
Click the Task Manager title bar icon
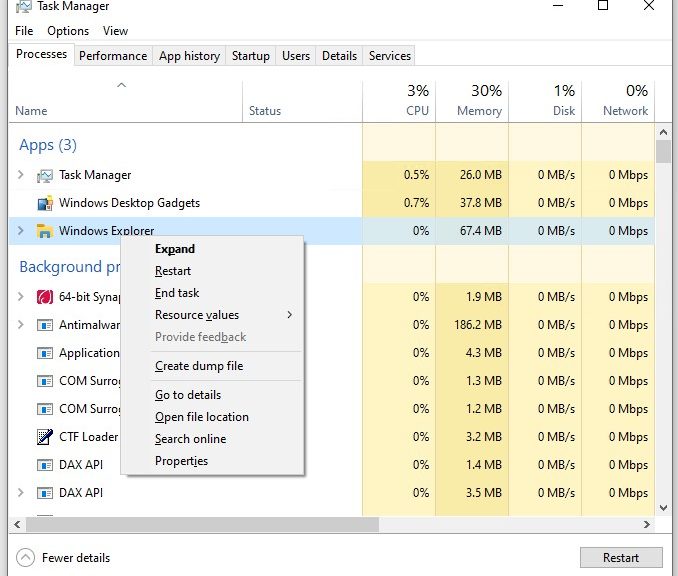pos(23,6)
